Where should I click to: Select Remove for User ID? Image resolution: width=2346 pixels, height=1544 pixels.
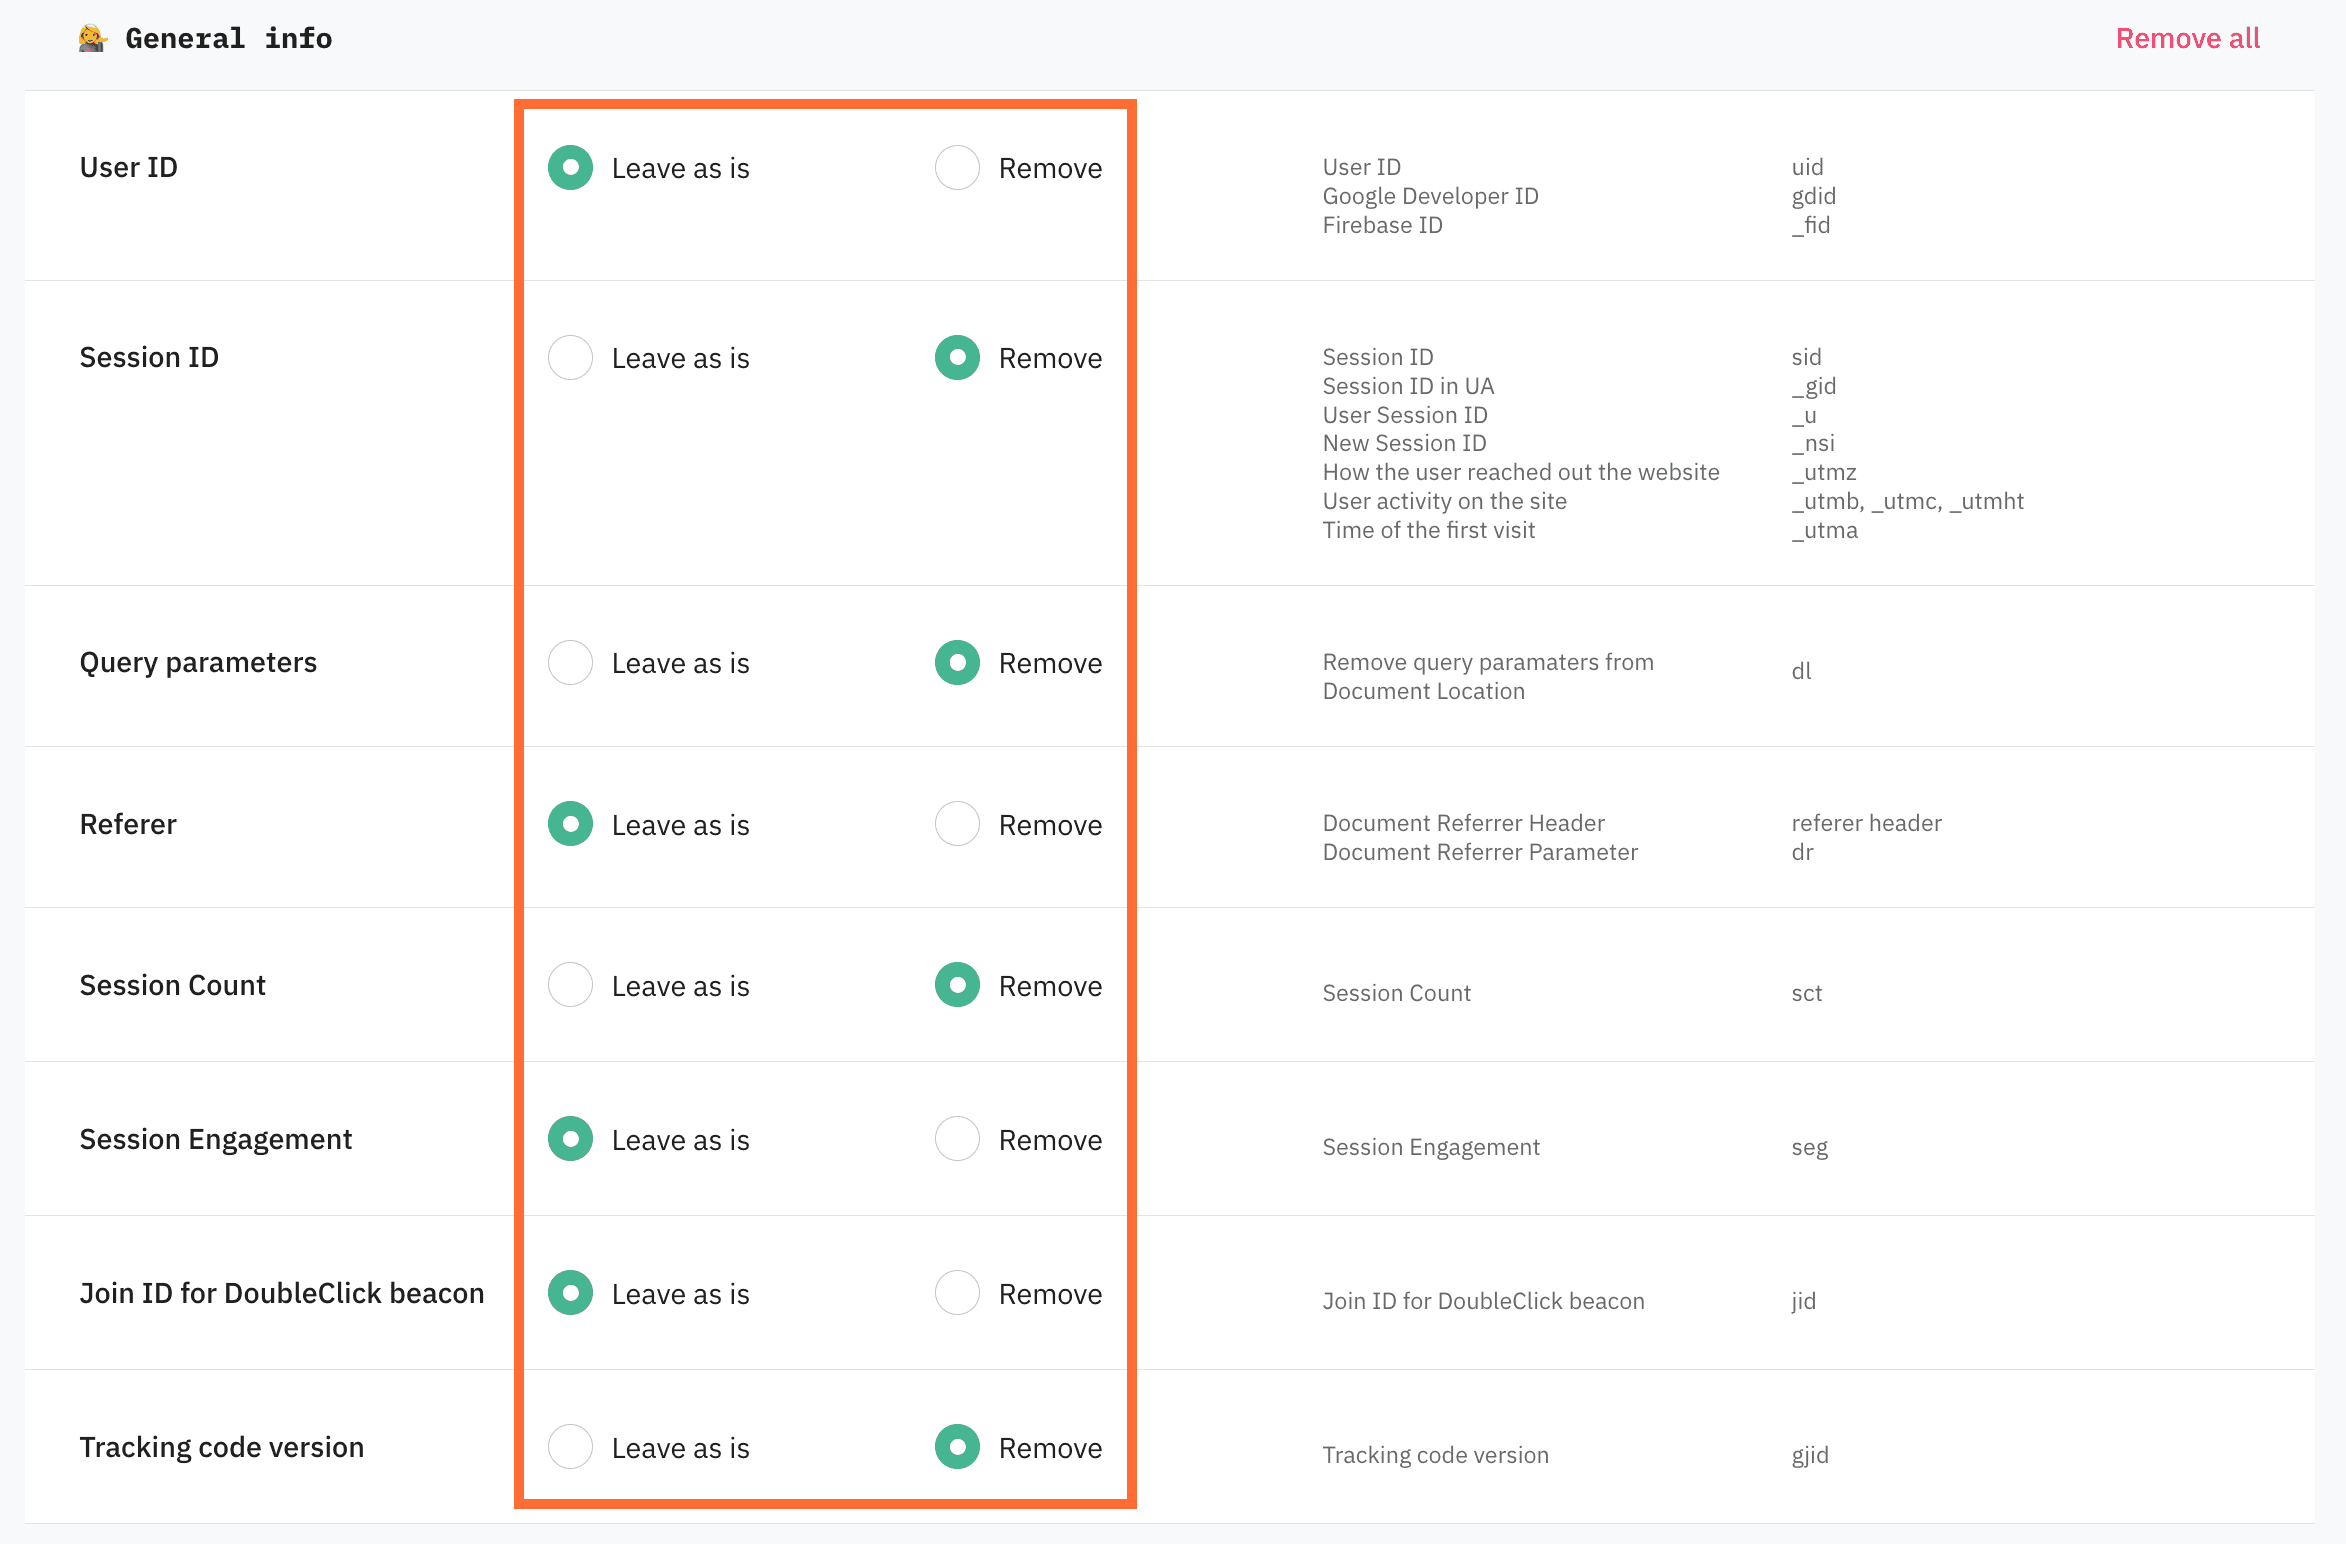click(x=957, y=167)
